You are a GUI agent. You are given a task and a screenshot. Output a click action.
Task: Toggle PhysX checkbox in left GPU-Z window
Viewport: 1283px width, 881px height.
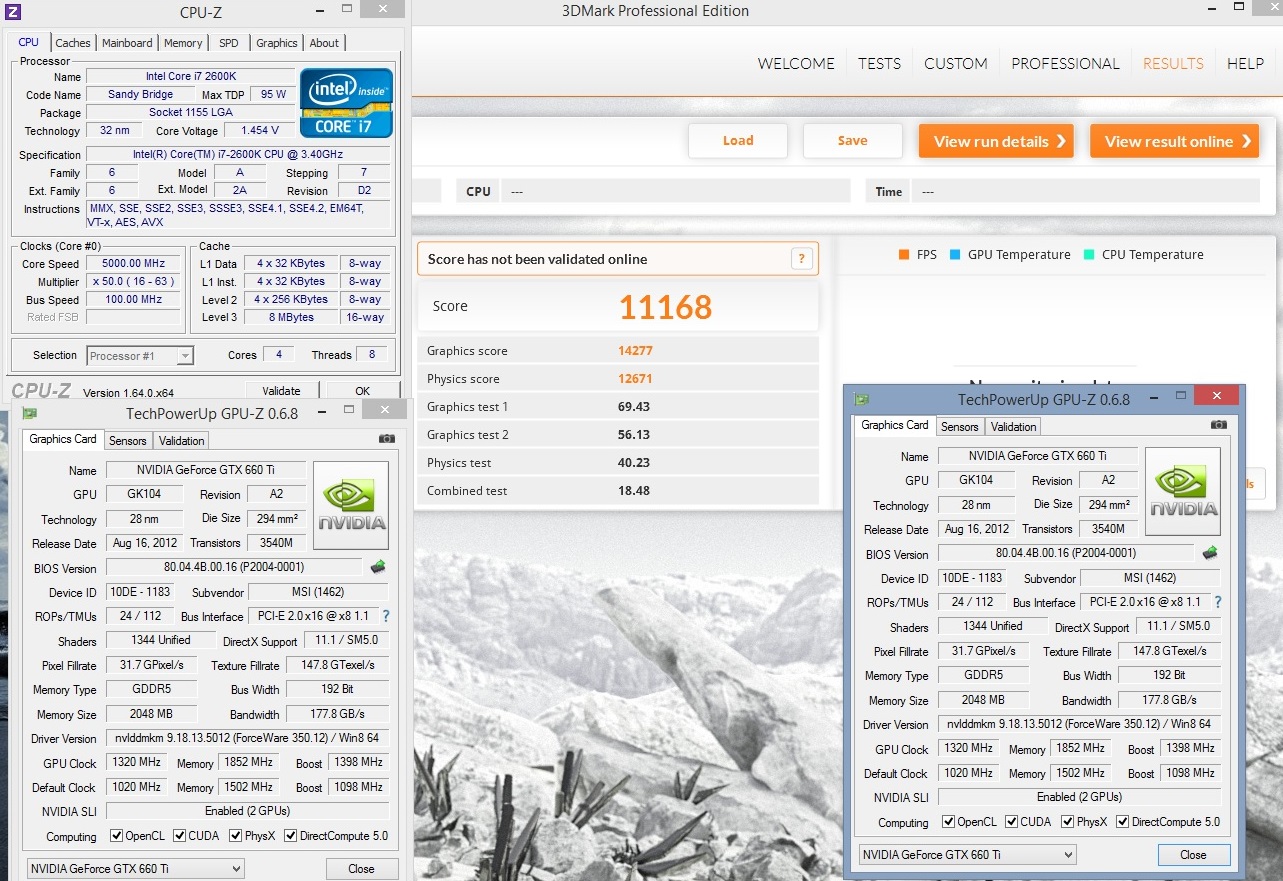coord(236,836)
